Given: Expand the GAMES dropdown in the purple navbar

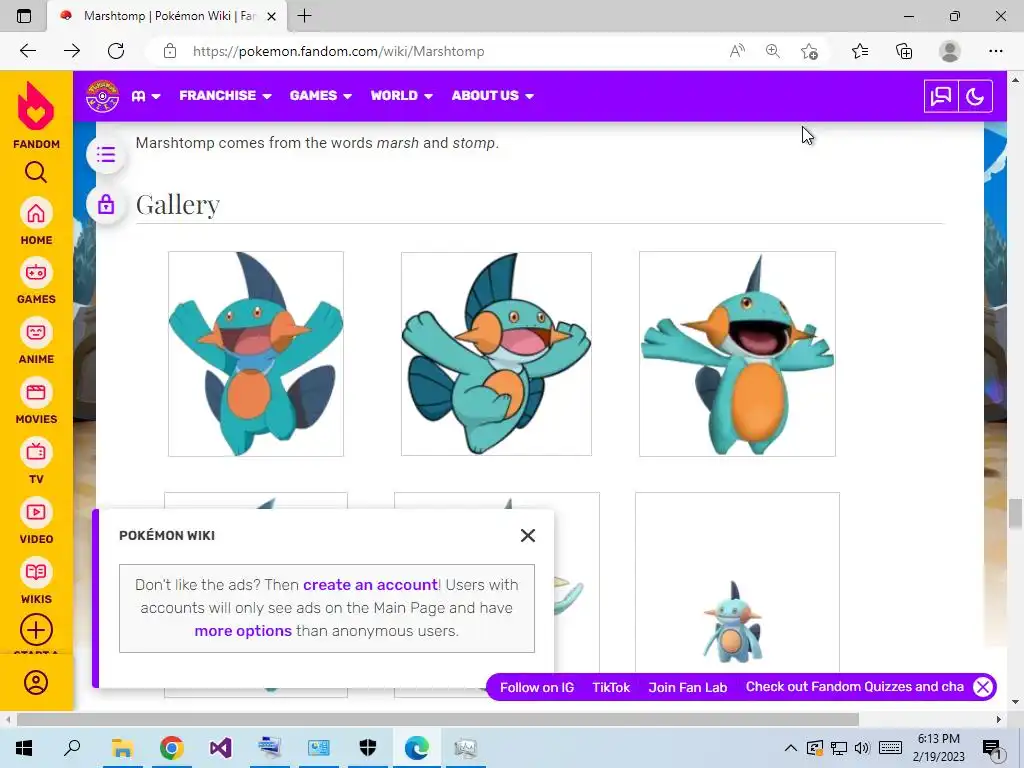Looking at the screenshot, I should tap(321, 95).
